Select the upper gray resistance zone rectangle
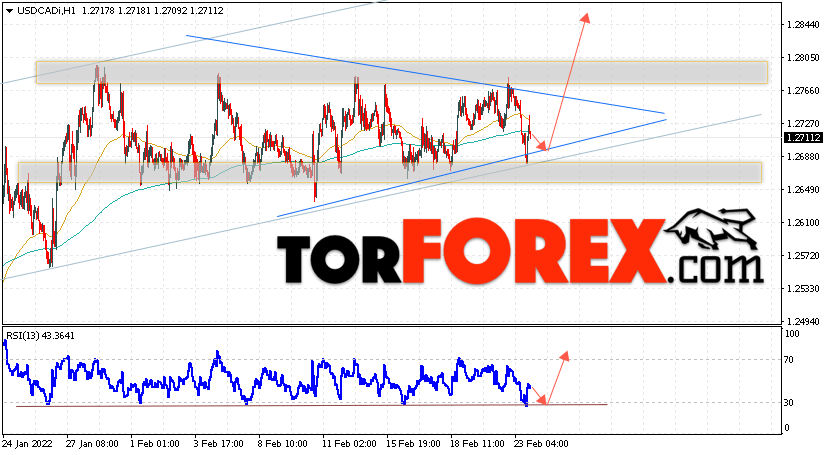 click(x=401, y=73)
